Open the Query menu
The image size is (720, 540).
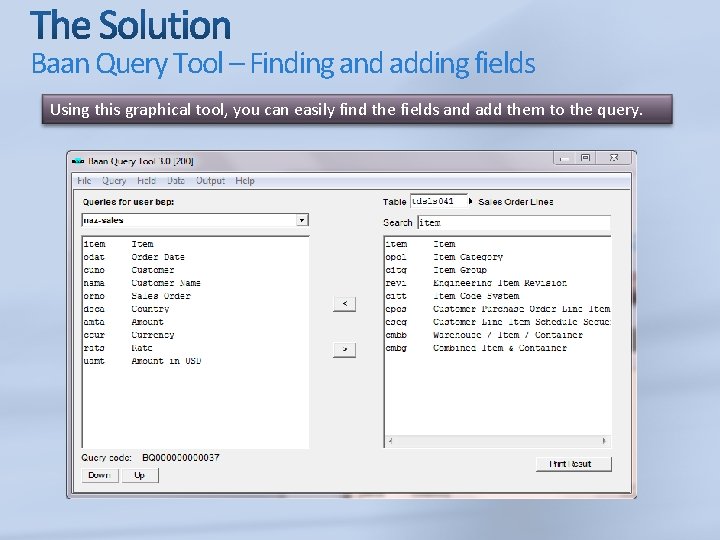coord(114,180)
